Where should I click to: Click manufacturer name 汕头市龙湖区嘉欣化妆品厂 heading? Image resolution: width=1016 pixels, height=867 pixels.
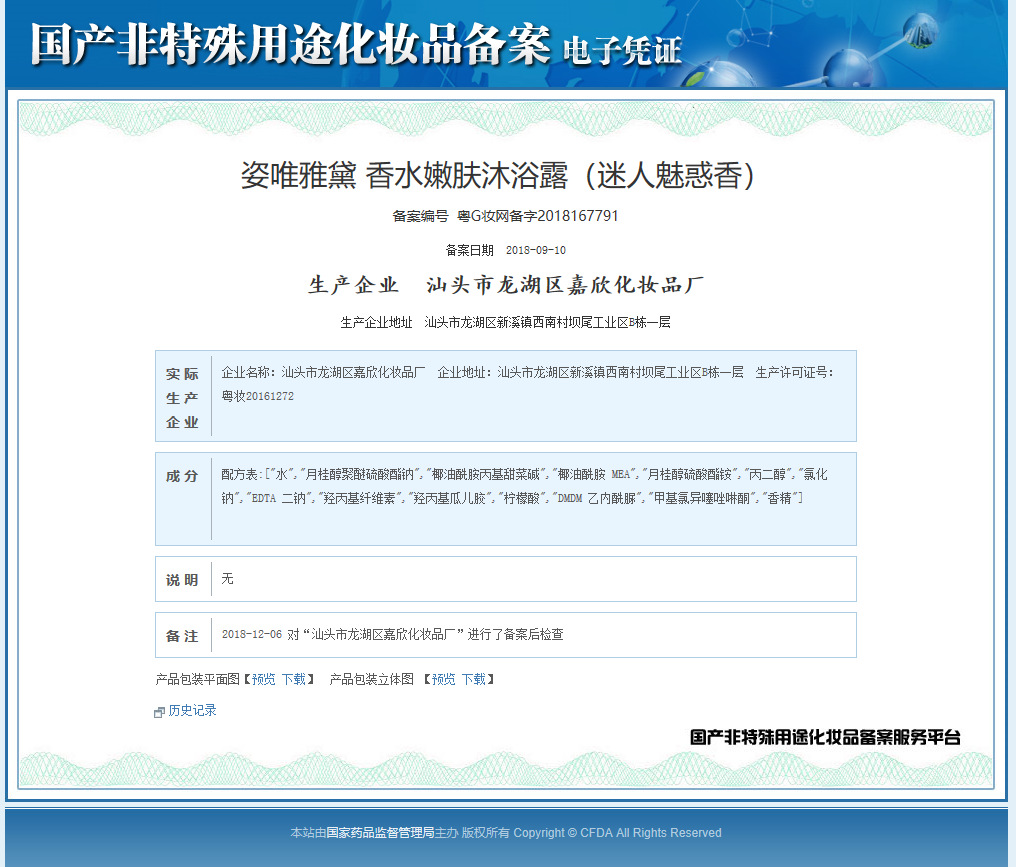(x=564, y=284)
